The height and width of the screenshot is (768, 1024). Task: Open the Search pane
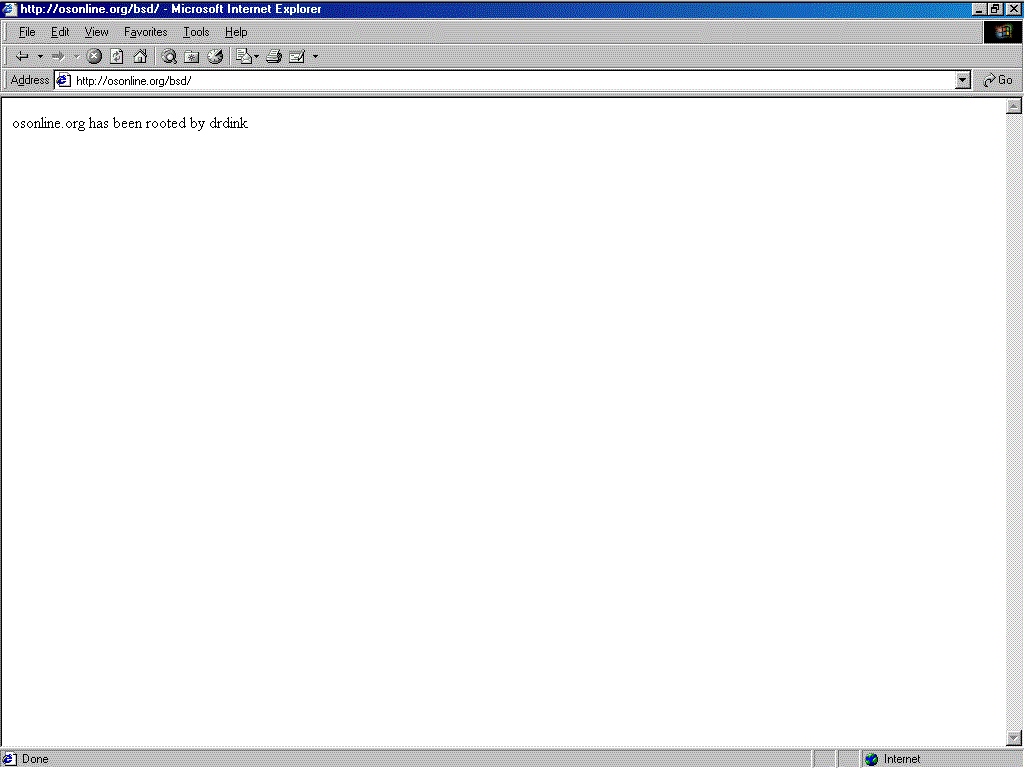click(169, 56)
